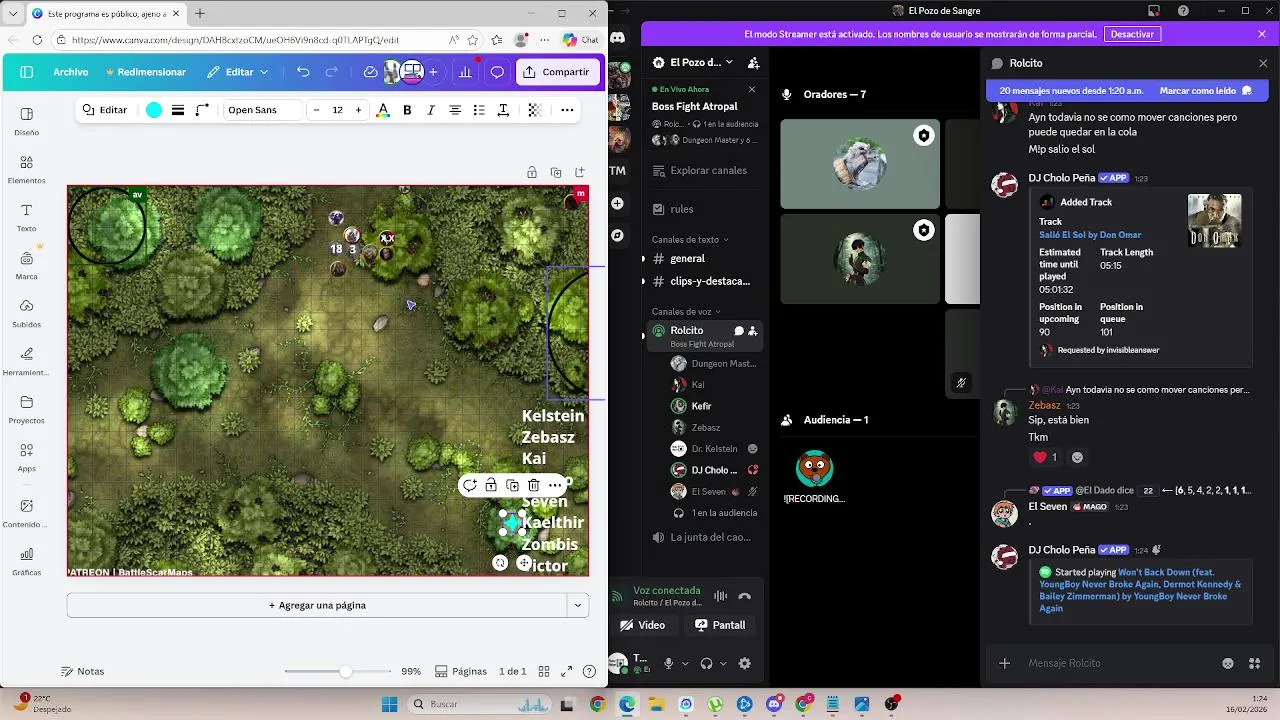Open Discord microphone input options arrow
This screenshot has height=720, width=1280.
[x=685, y=663]
